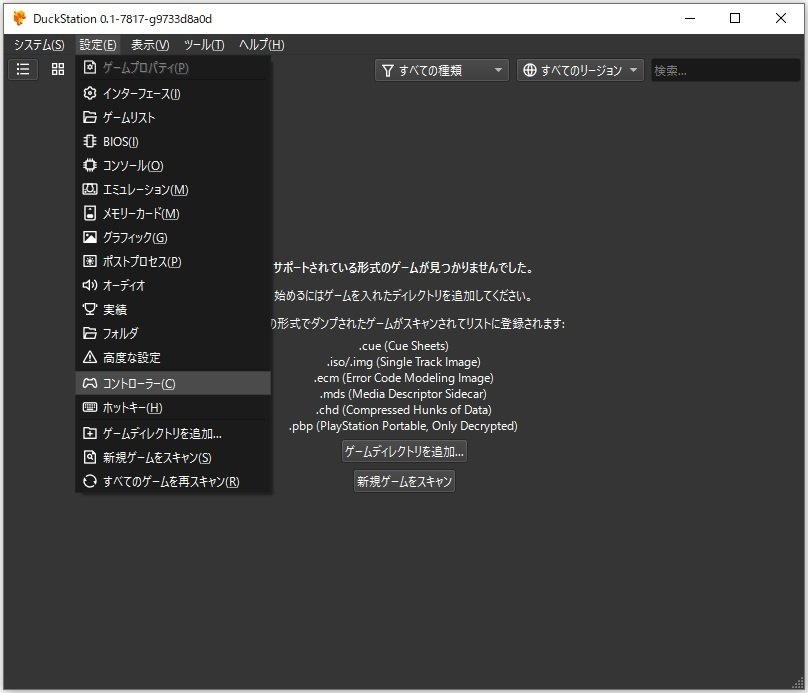Click .chd (Compressed Hunks of Data) text
This screenshot has width=808, height=693.
coord(403,410)
